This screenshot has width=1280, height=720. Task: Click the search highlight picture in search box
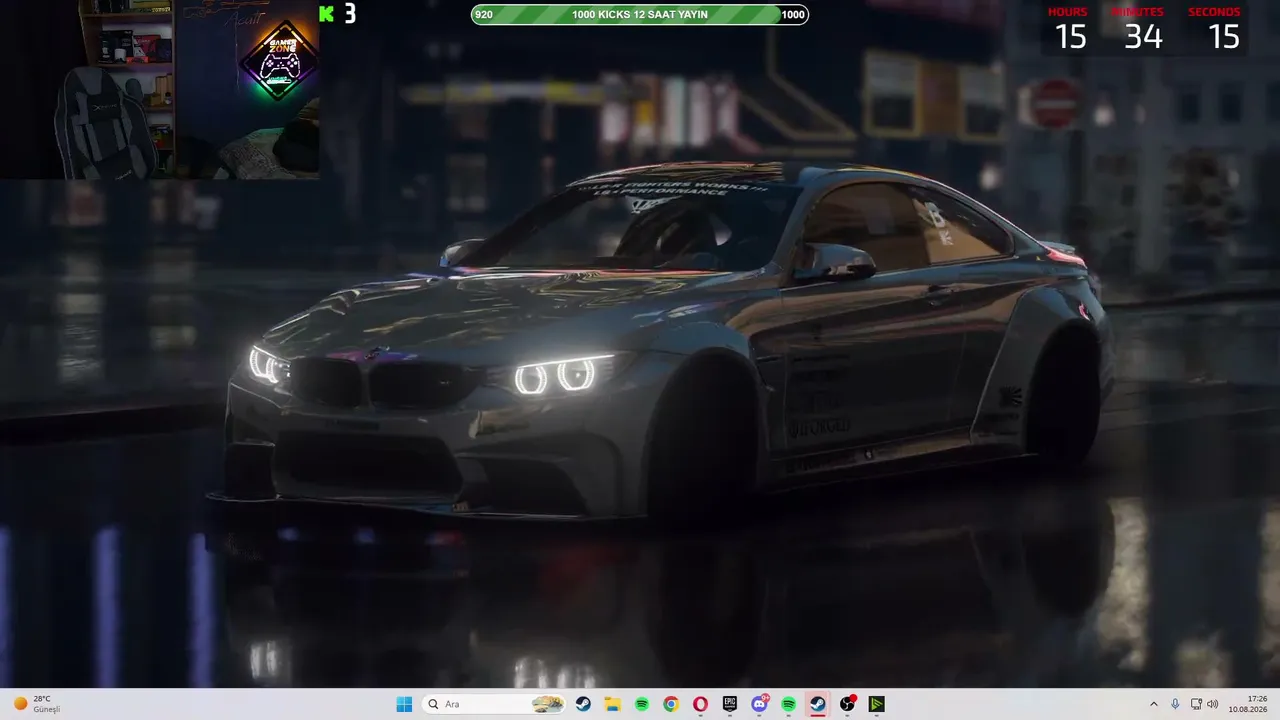coord(547,704)
